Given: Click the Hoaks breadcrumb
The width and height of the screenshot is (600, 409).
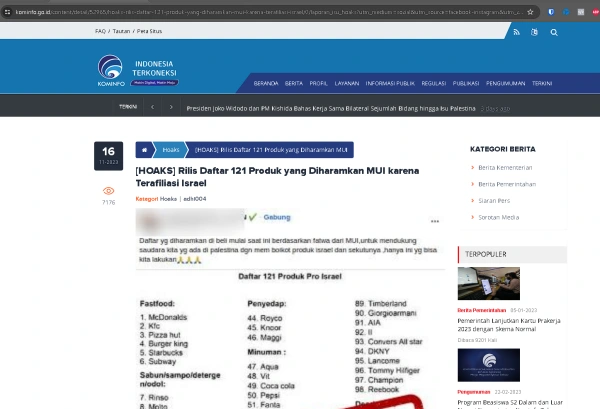Looking at the screenshot, I should pyautogui.click(x=171, y=150).
